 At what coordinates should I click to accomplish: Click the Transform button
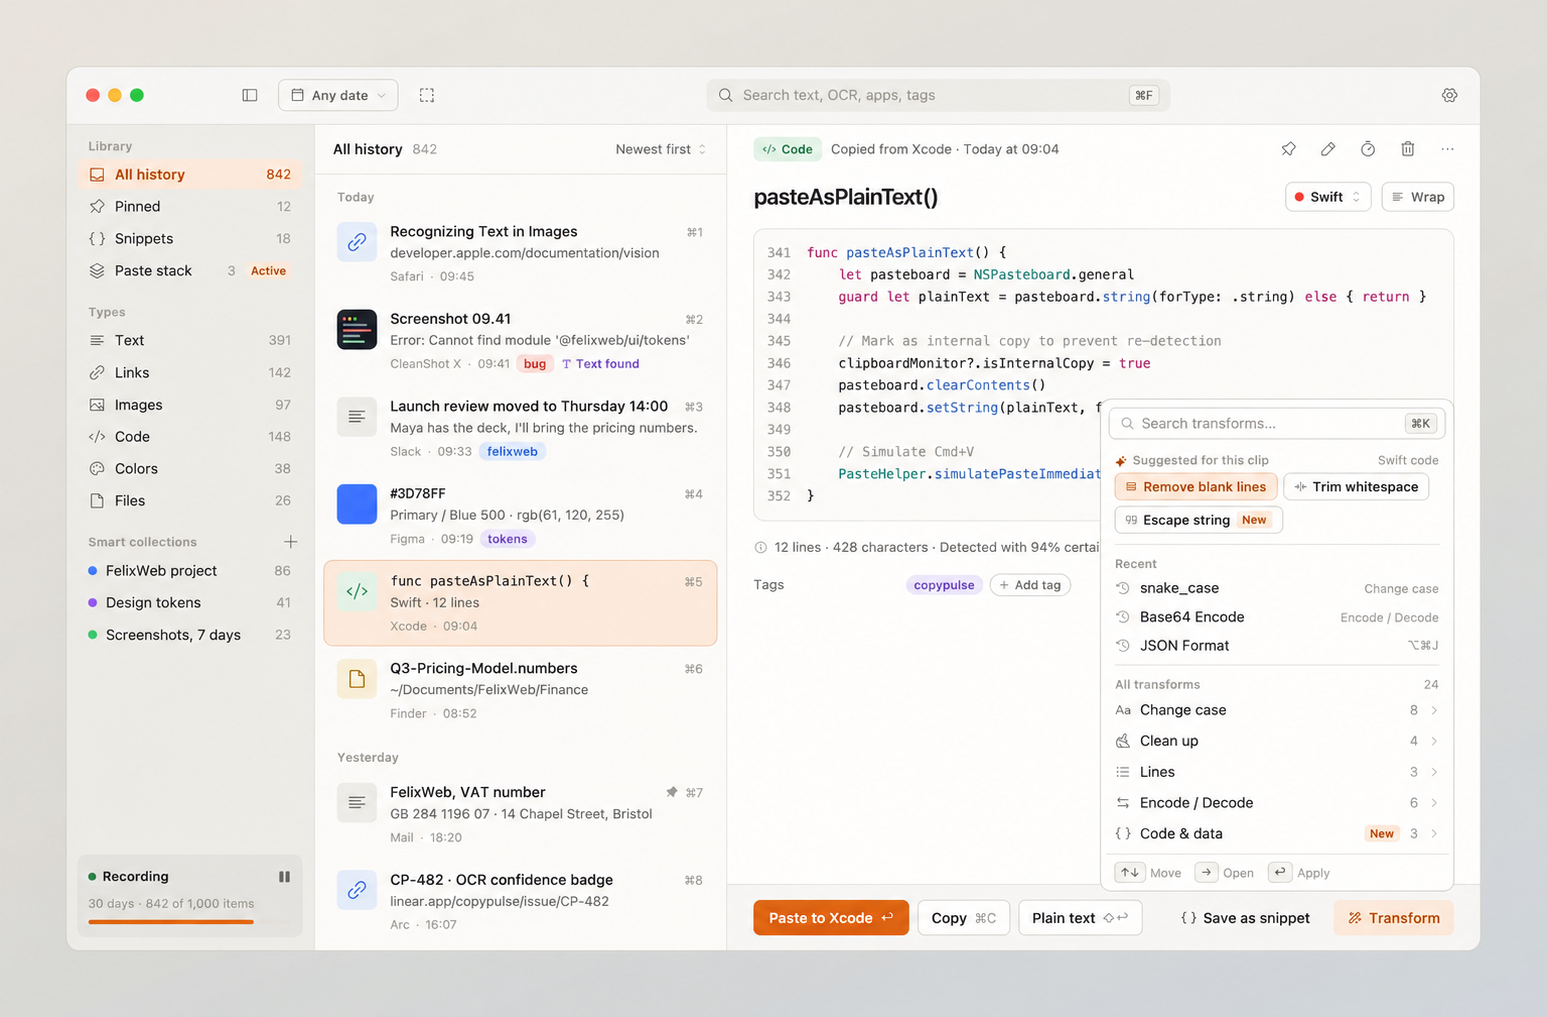[x=1394, y=918]
